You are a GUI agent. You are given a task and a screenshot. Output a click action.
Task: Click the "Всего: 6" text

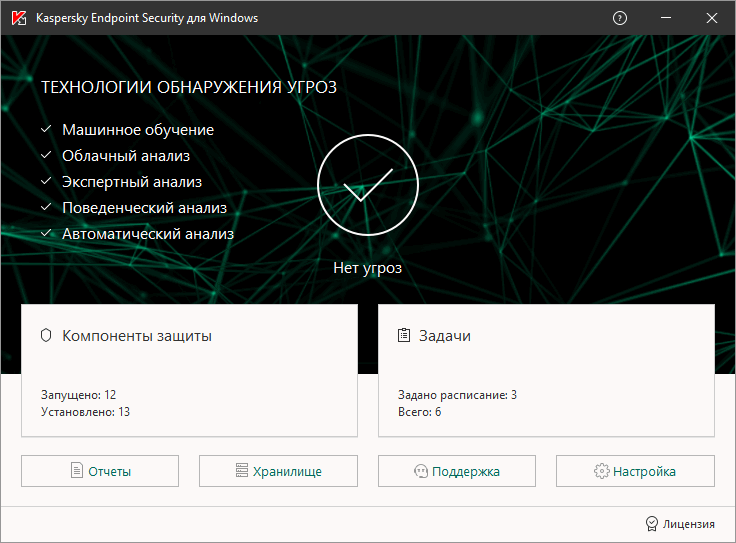[x=420, y=412]
